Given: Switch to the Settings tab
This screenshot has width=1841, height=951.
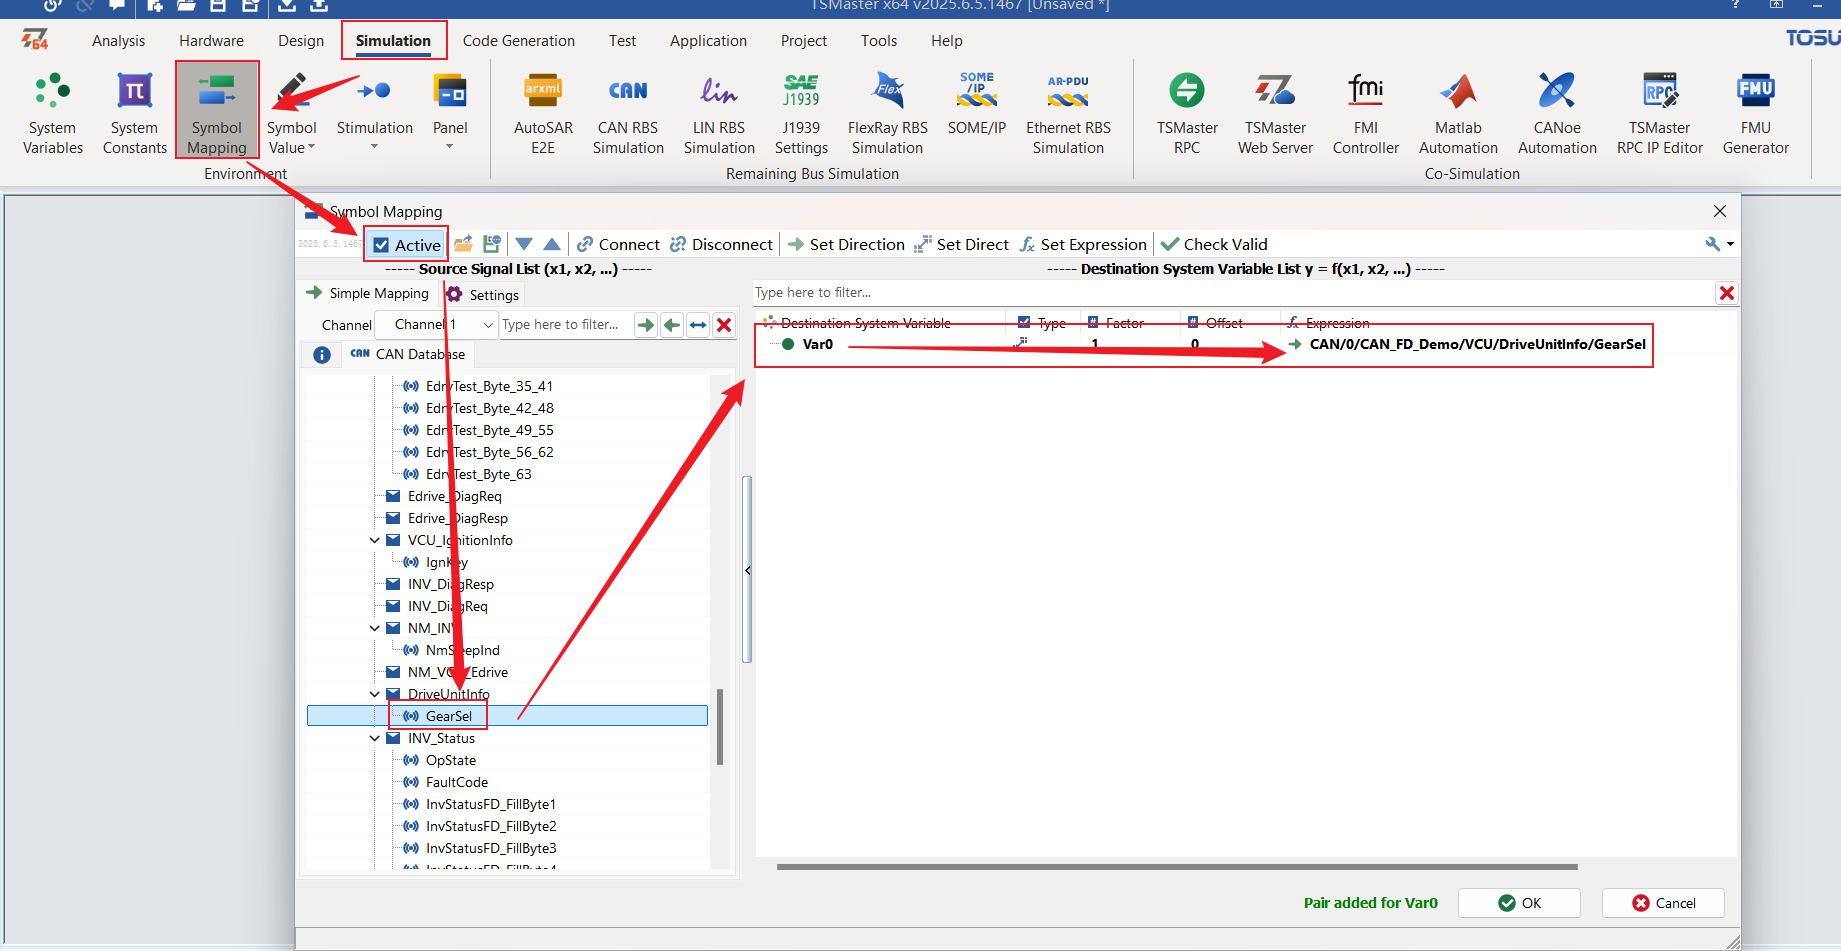Looking at the screenshot, I should tap(482, 295).
